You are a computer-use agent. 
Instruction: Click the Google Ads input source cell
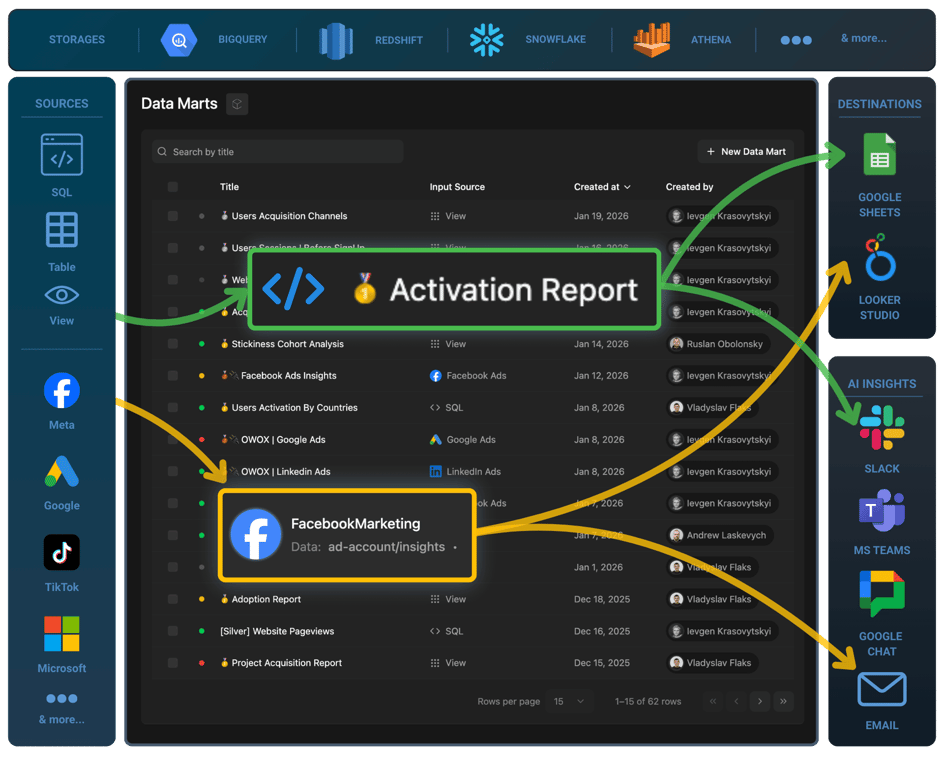(x=462, y=440)
